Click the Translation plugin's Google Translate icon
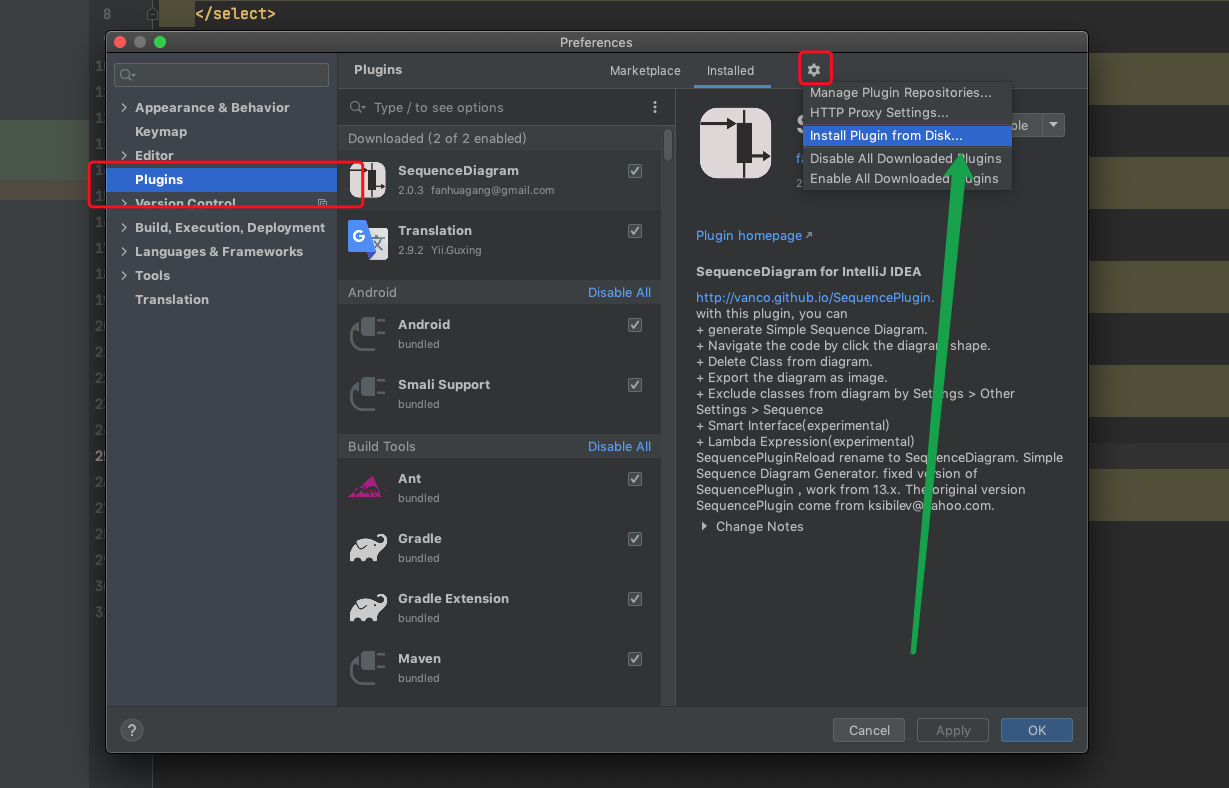 coord(366,240)
